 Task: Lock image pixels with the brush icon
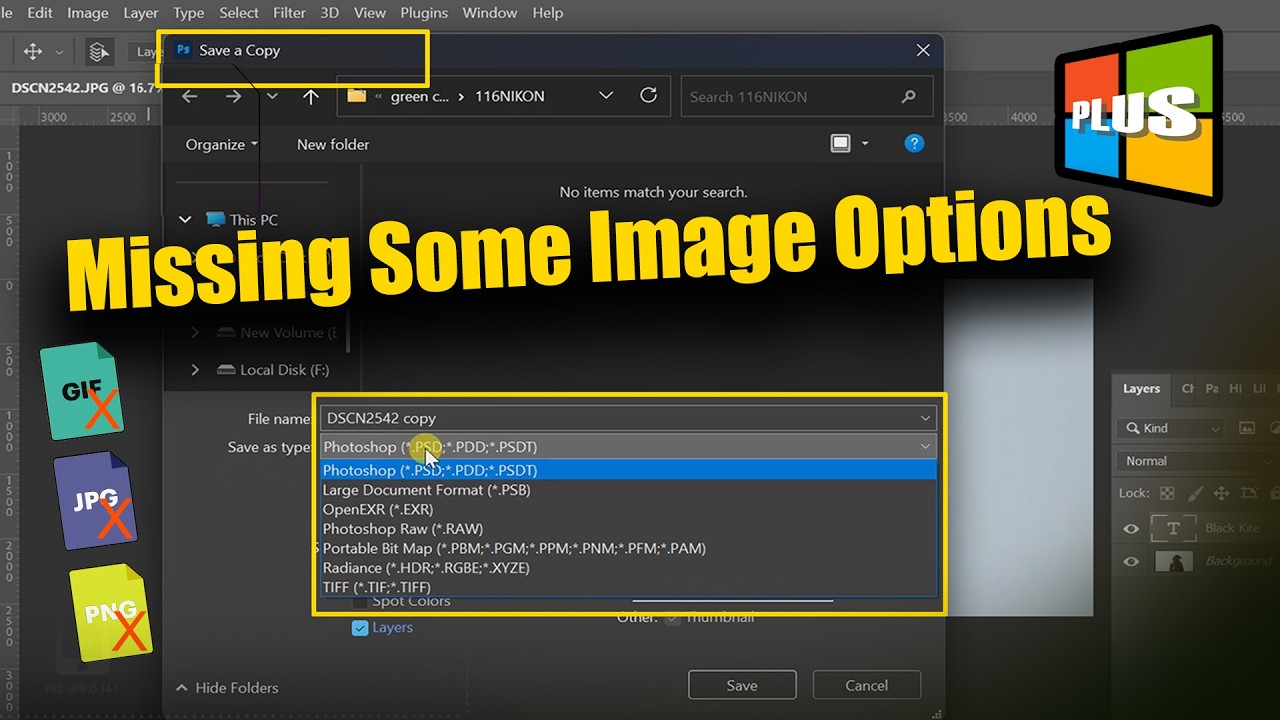[1194, 493]
